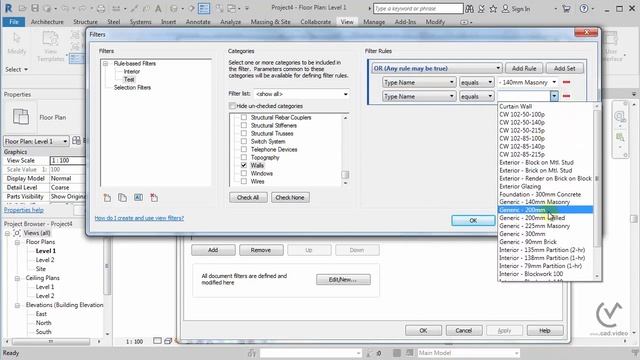Select Exterior Glazing in the type name list

point(520,186)
